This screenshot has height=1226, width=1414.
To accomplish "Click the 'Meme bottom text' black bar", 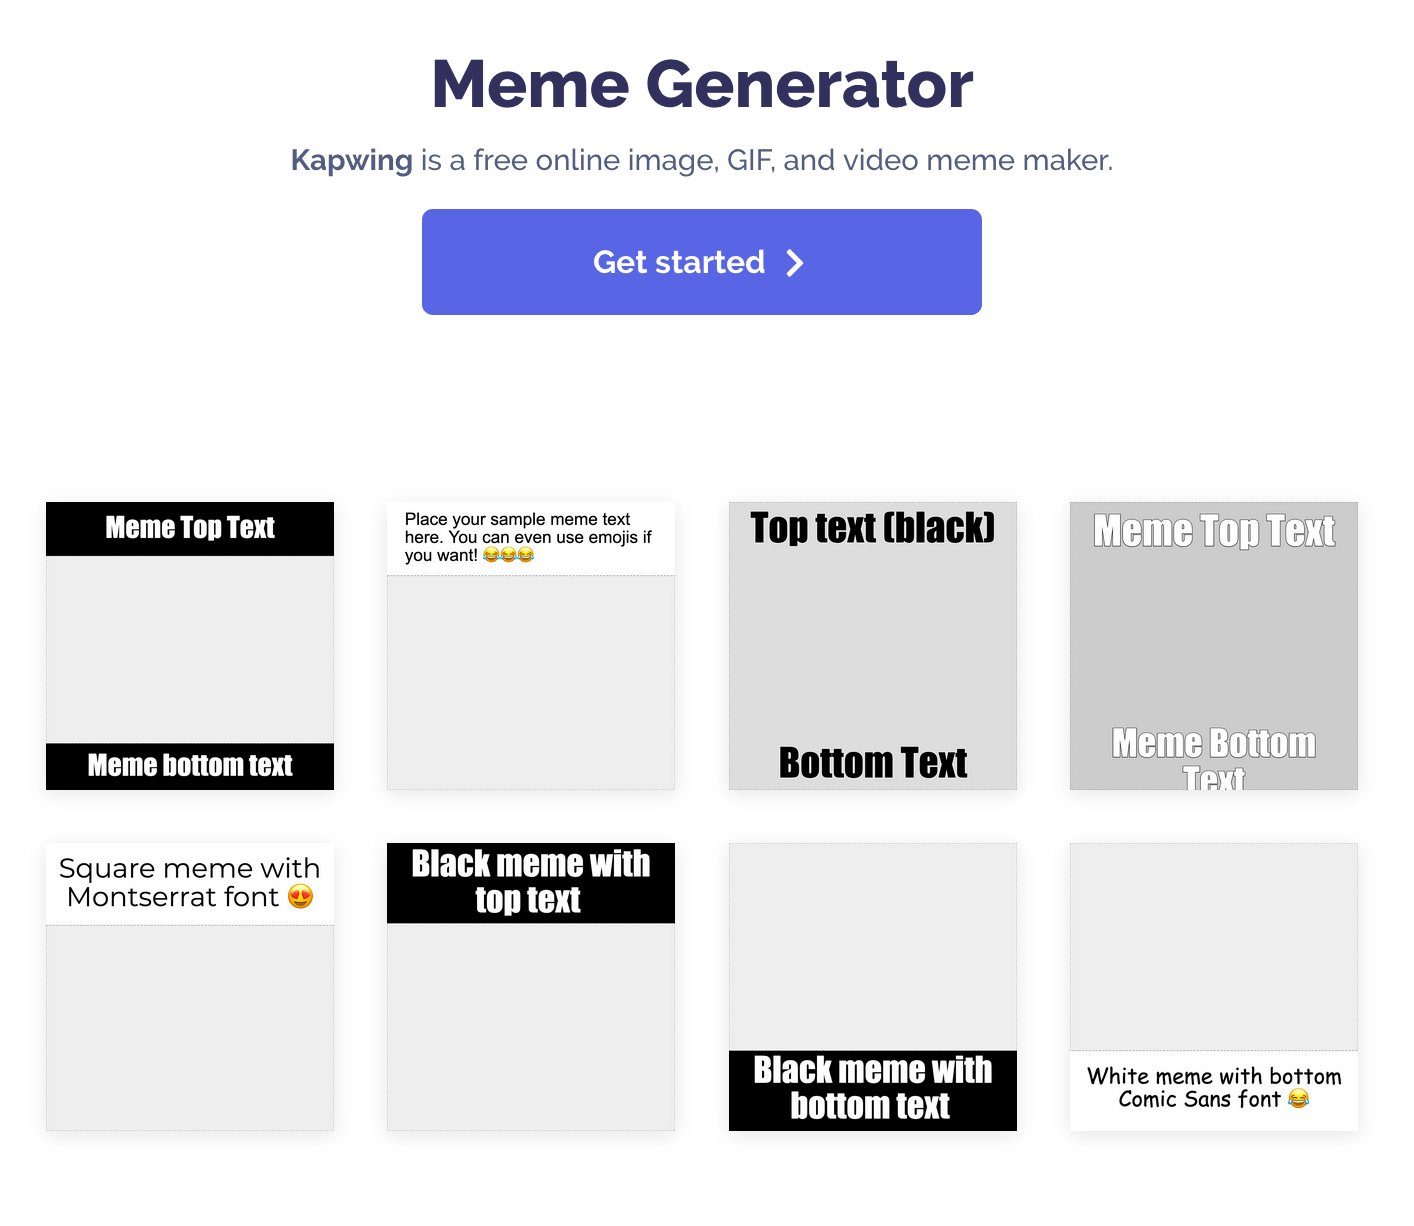I will pyautogui.click(x=190, y=766).
